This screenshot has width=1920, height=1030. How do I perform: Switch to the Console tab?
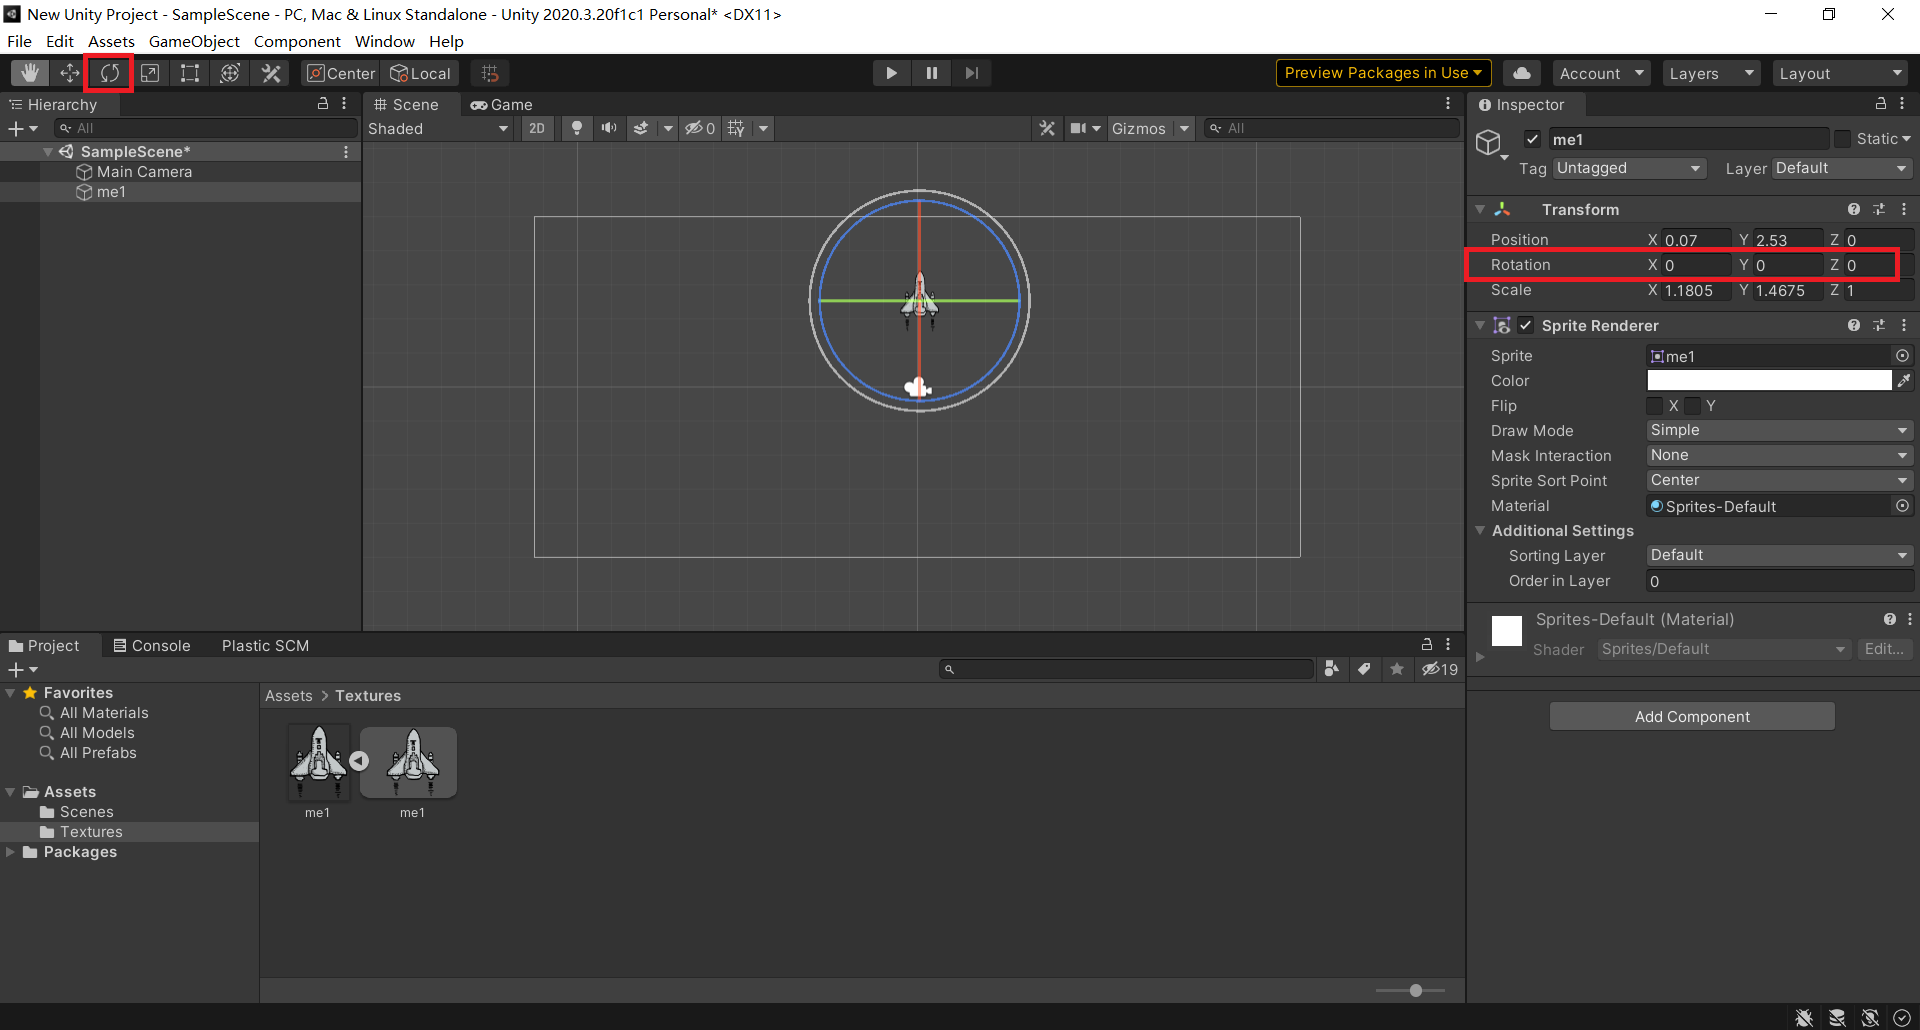152,645
